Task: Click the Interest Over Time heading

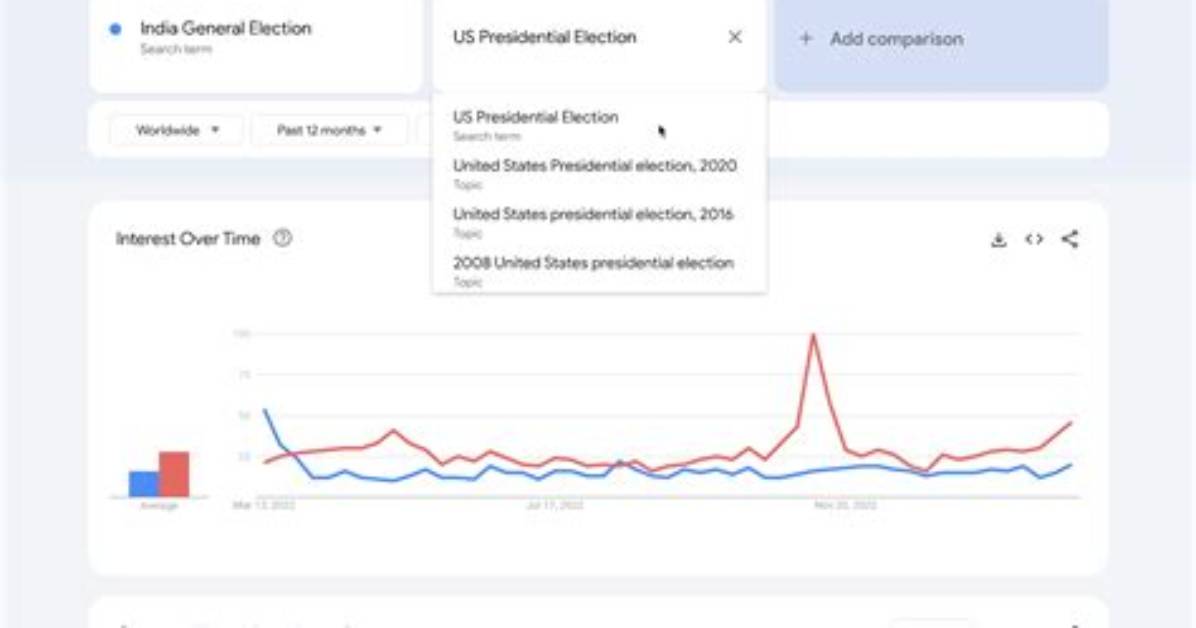Action: pos(188,239)
